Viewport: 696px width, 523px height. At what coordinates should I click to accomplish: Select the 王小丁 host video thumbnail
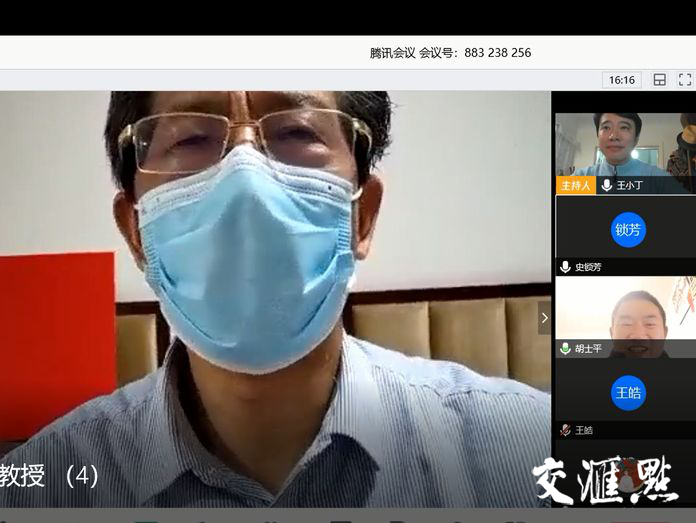625,153
